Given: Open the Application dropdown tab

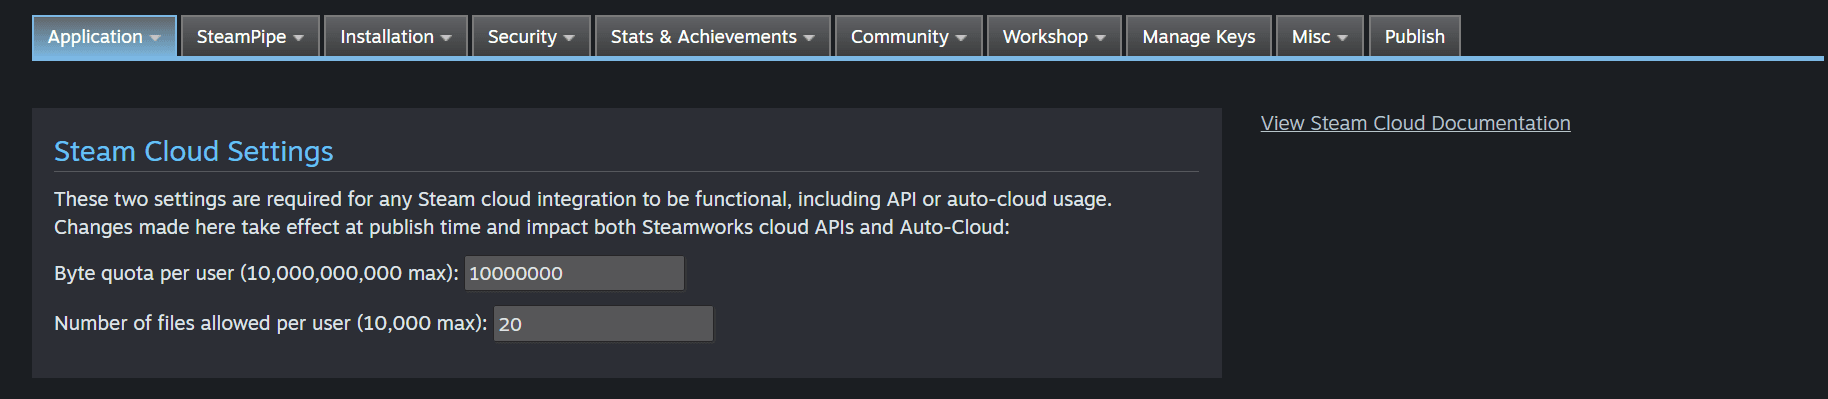Looking at the screenshot, I should click(104, 37).
